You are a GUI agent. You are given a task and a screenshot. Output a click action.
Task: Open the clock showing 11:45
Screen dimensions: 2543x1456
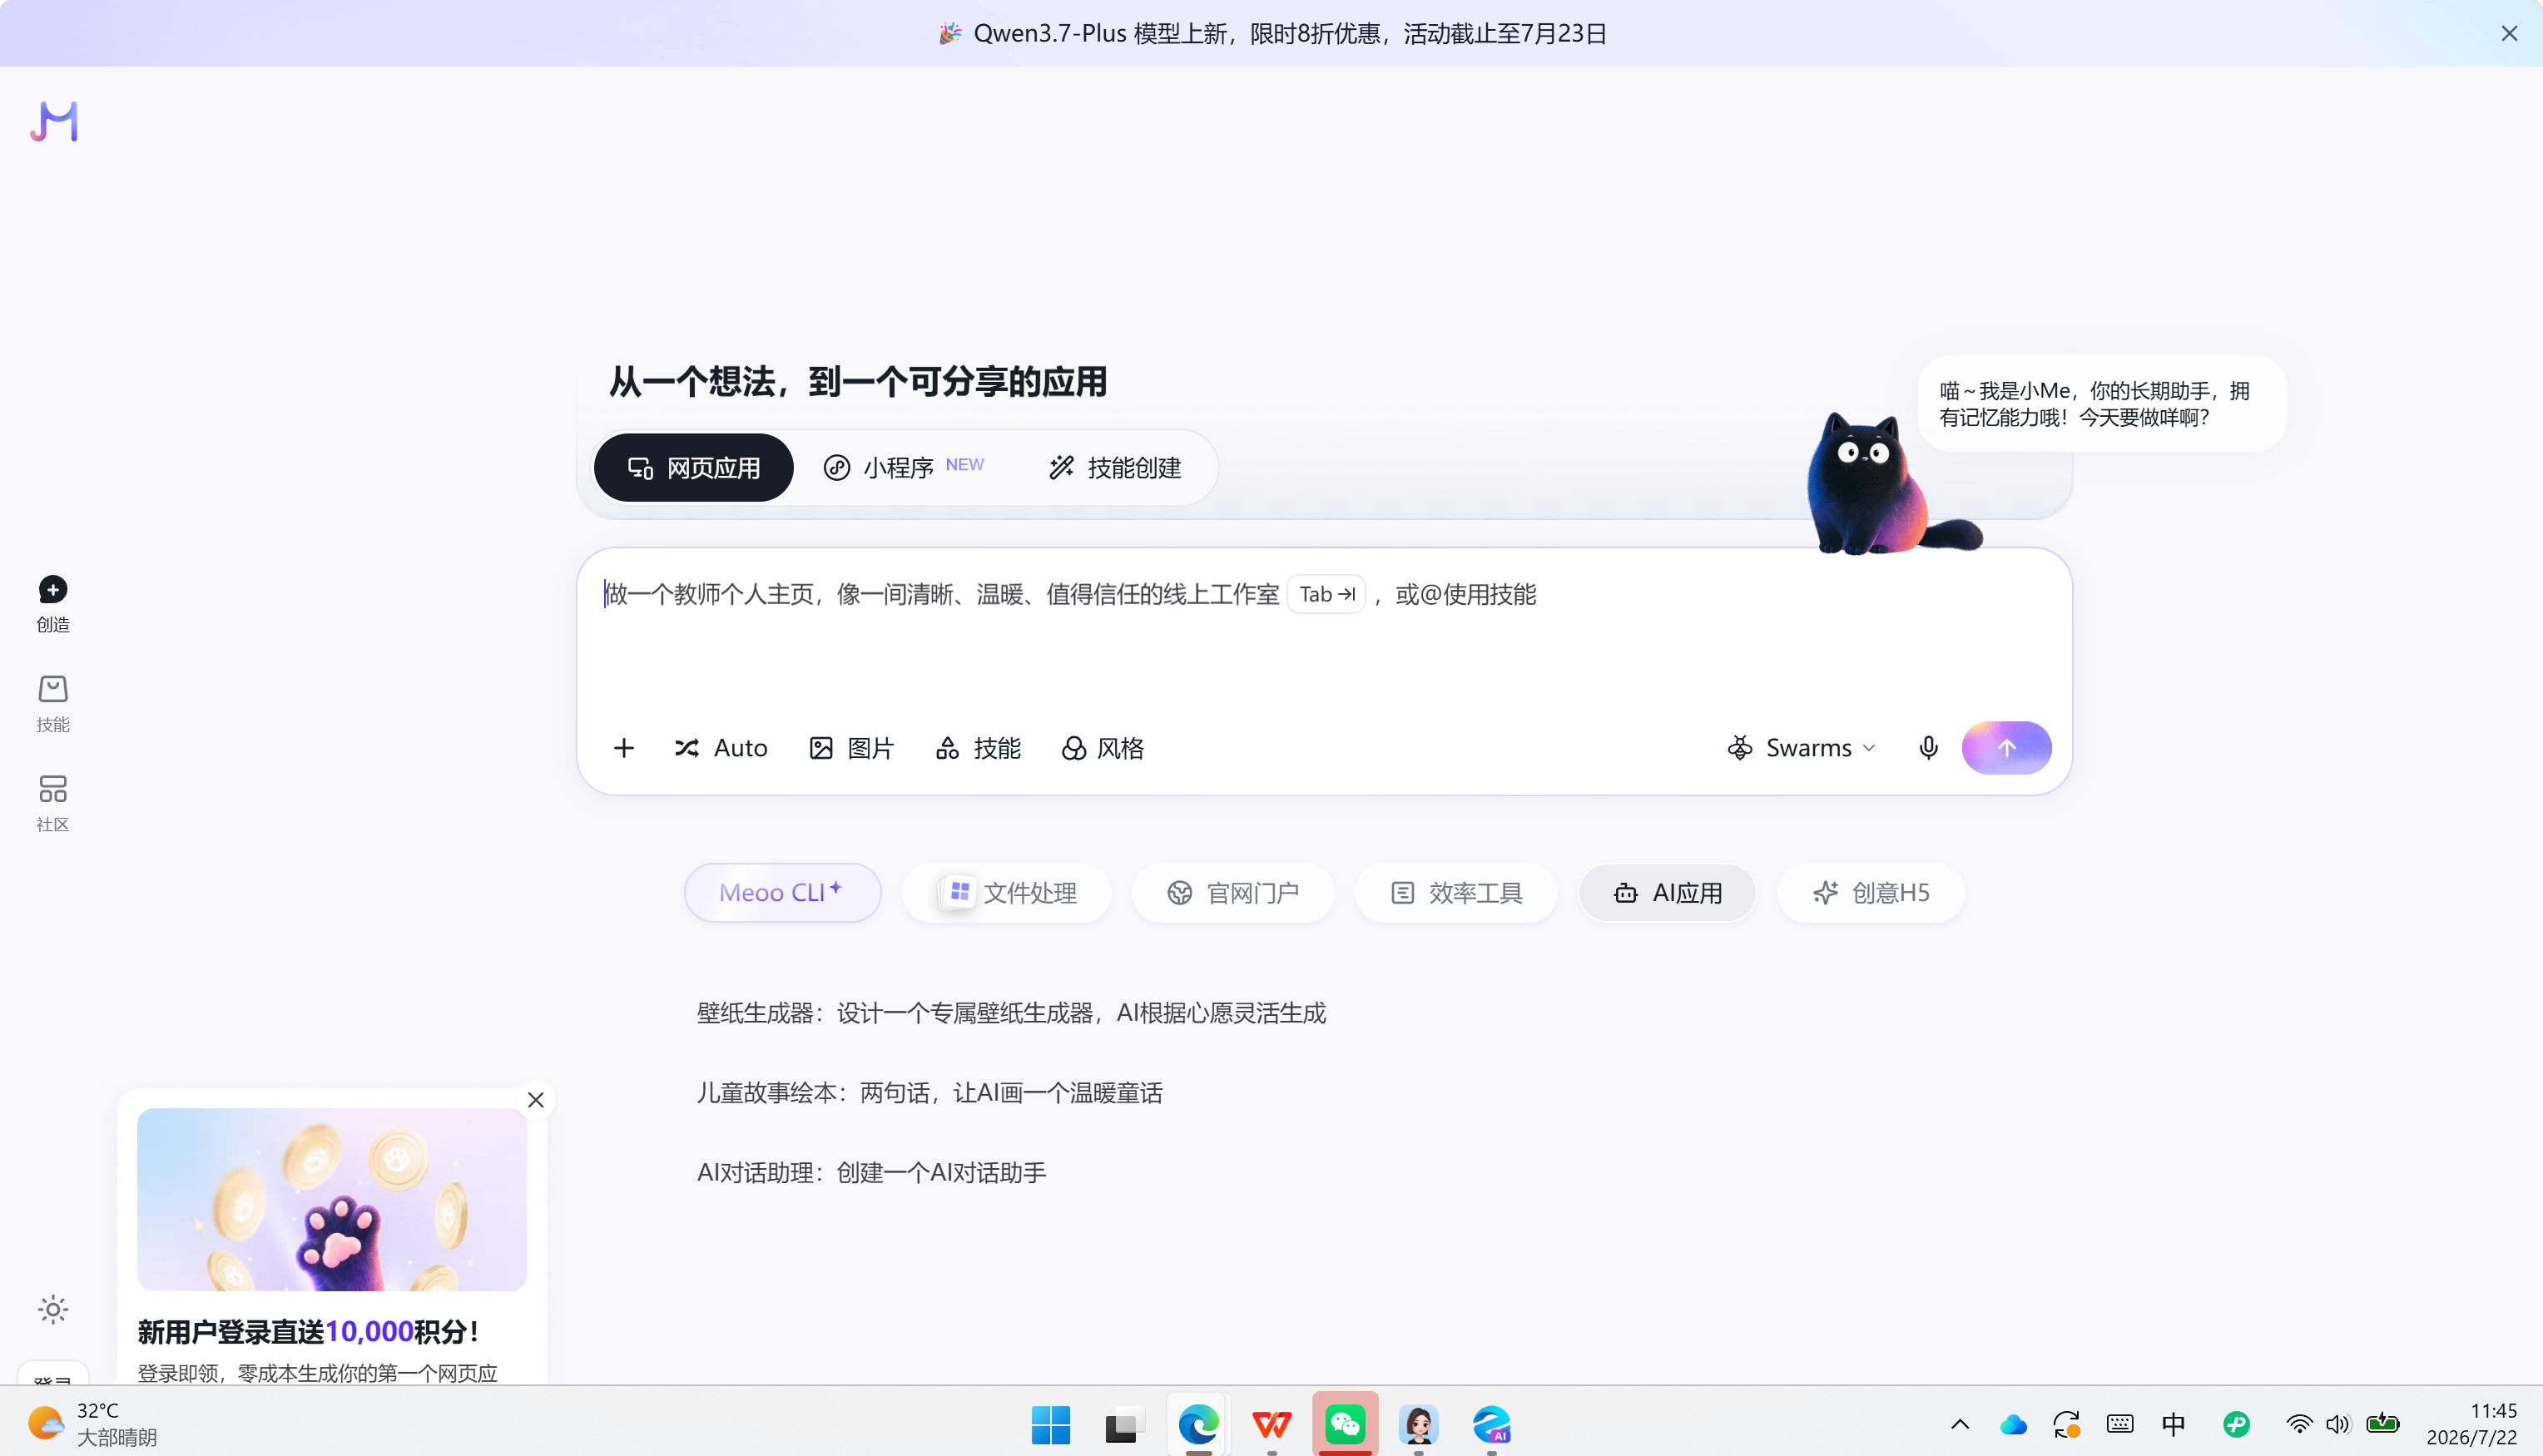tap(2471, 1424)
